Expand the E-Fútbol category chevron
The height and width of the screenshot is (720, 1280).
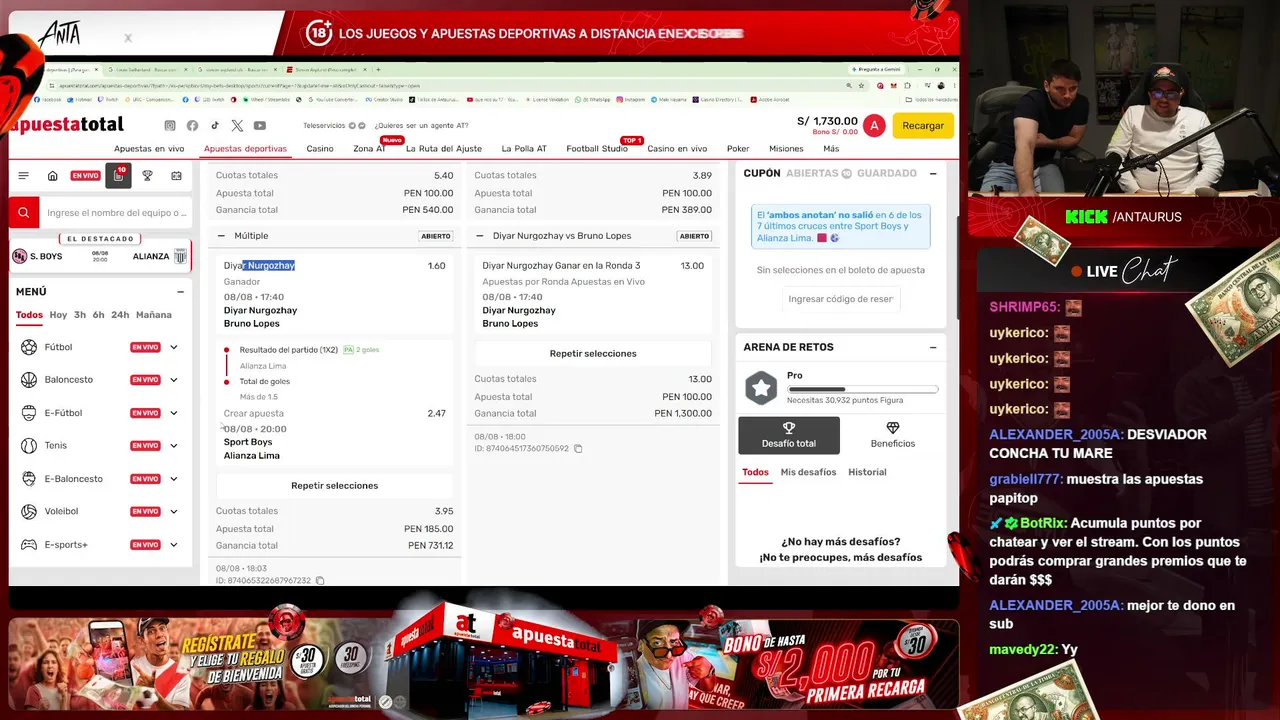pyautogui.click(x=174, y=413)
